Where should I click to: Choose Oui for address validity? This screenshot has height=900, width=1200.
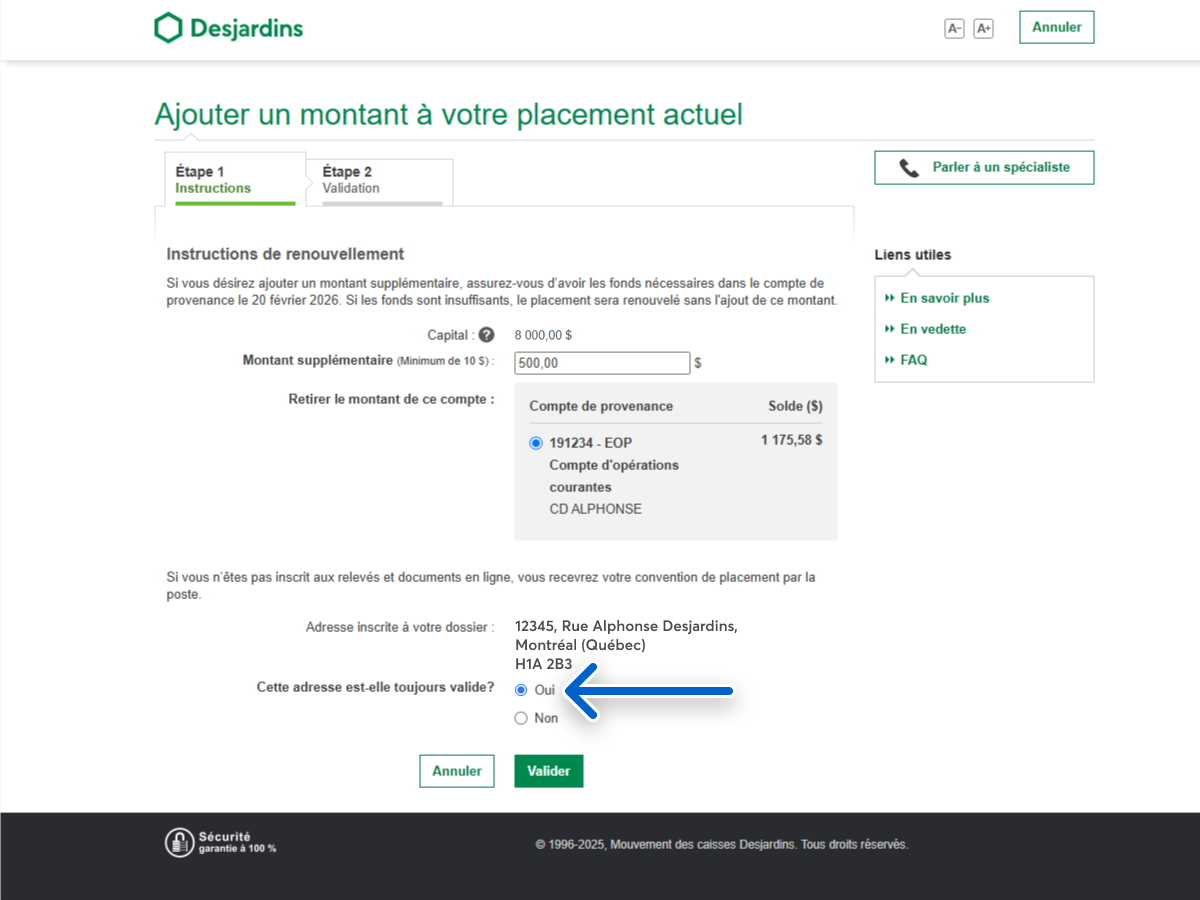[x=521, y=690]
